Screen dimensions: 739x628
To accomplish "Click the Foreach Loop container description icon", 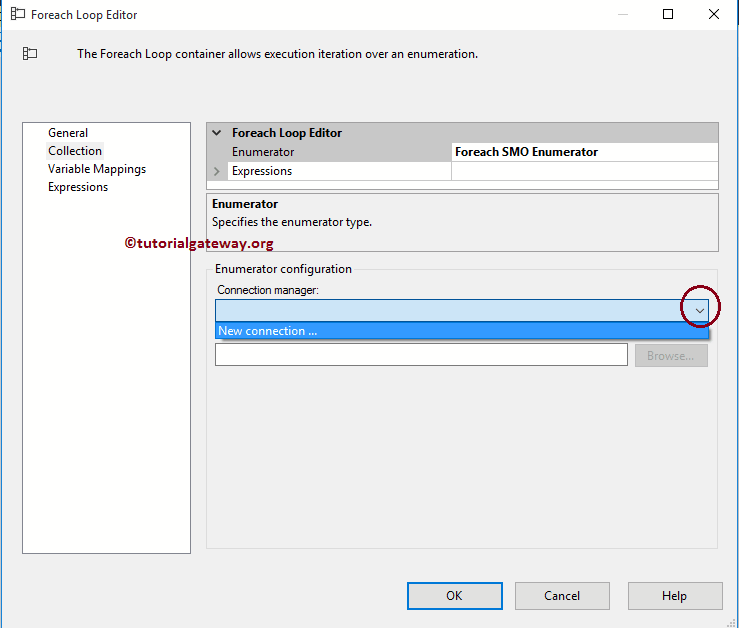I will pos(30,54).
